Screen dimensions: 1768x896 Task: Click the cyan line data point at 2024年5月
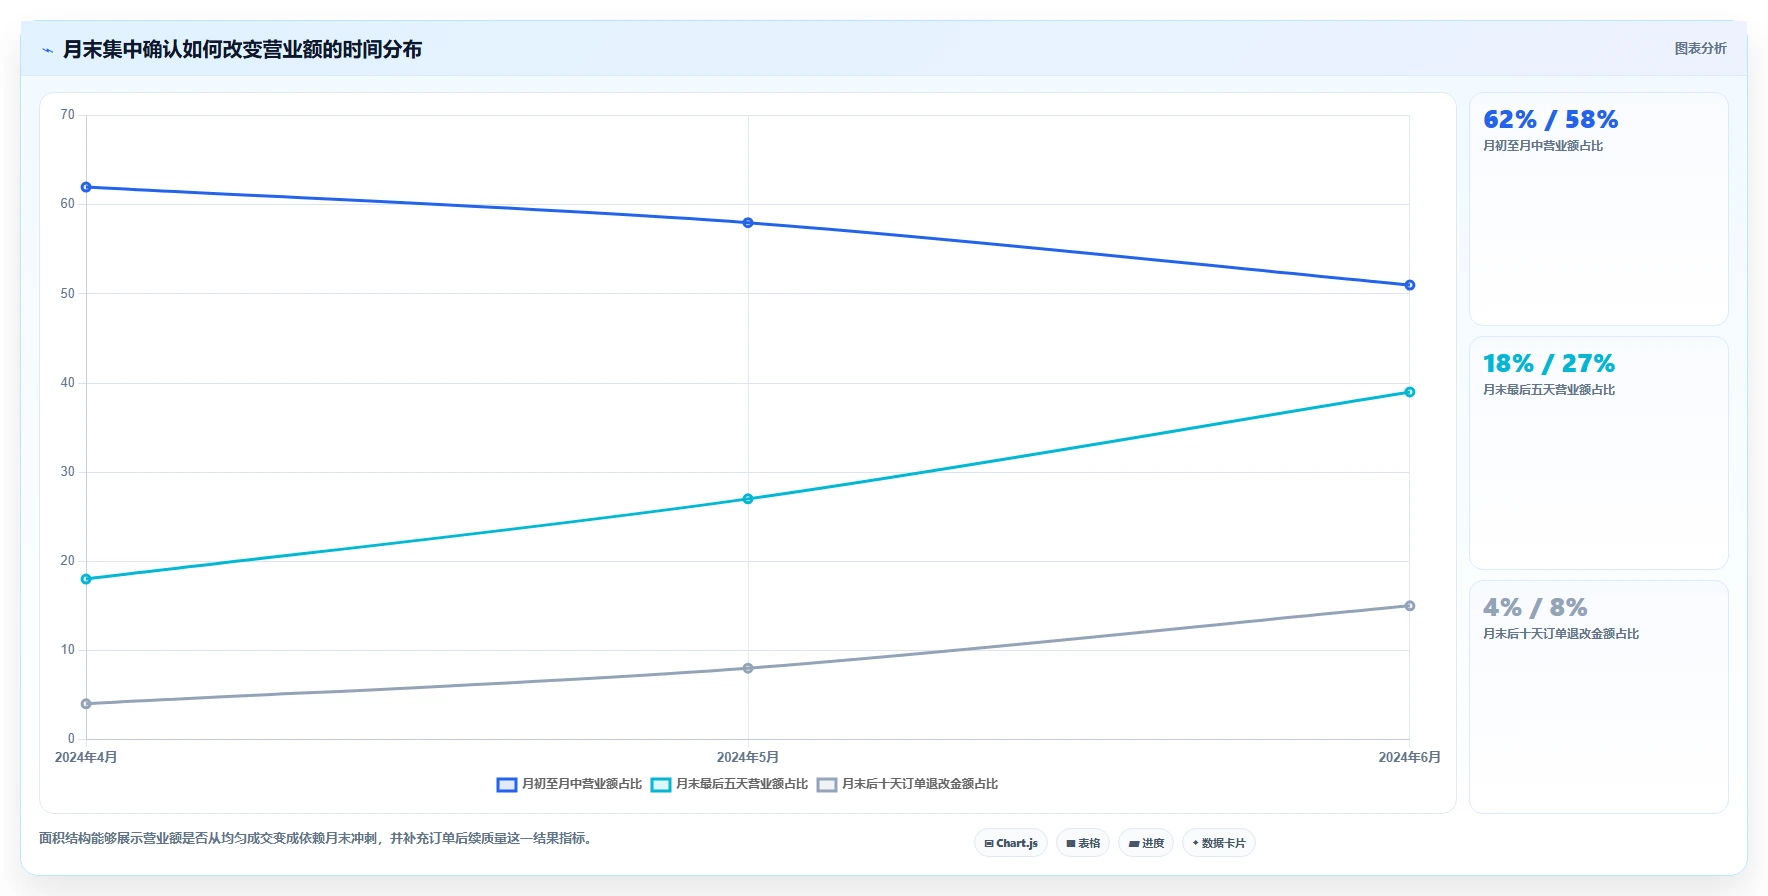(748, 499)
